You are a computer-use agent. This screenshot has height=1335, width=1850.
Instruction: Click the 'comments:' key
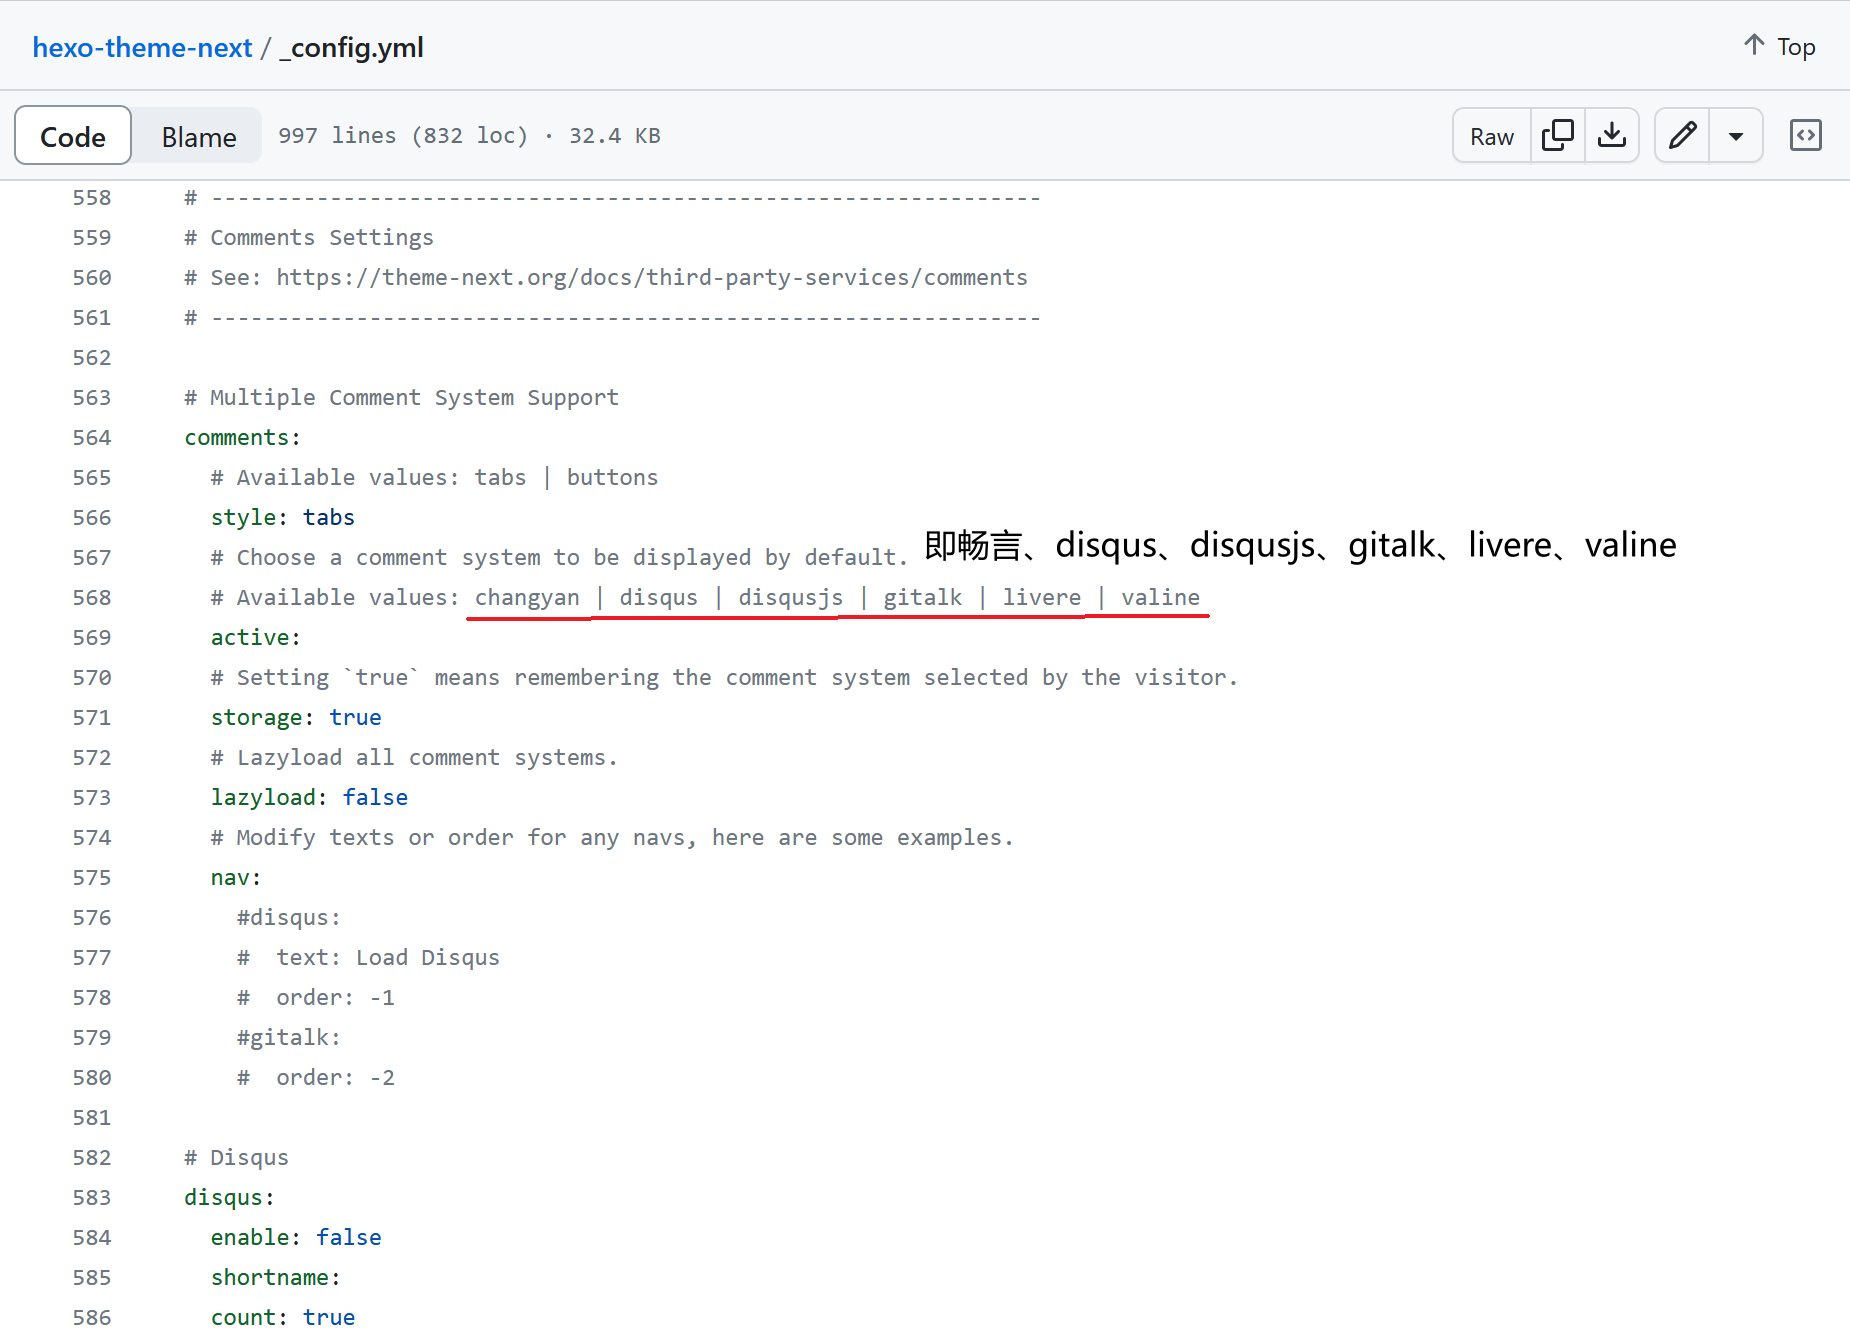pos(243,438)
